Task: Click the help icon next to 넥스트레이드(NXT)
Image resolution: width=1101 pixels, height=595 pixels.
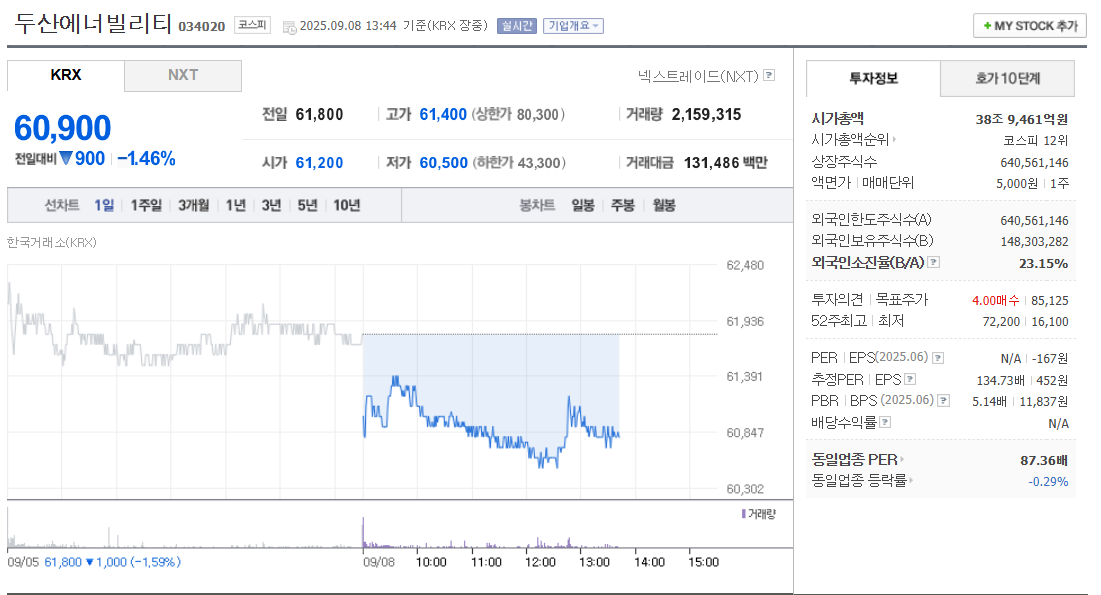Action: pyautogui.click(x=769, y=75)
